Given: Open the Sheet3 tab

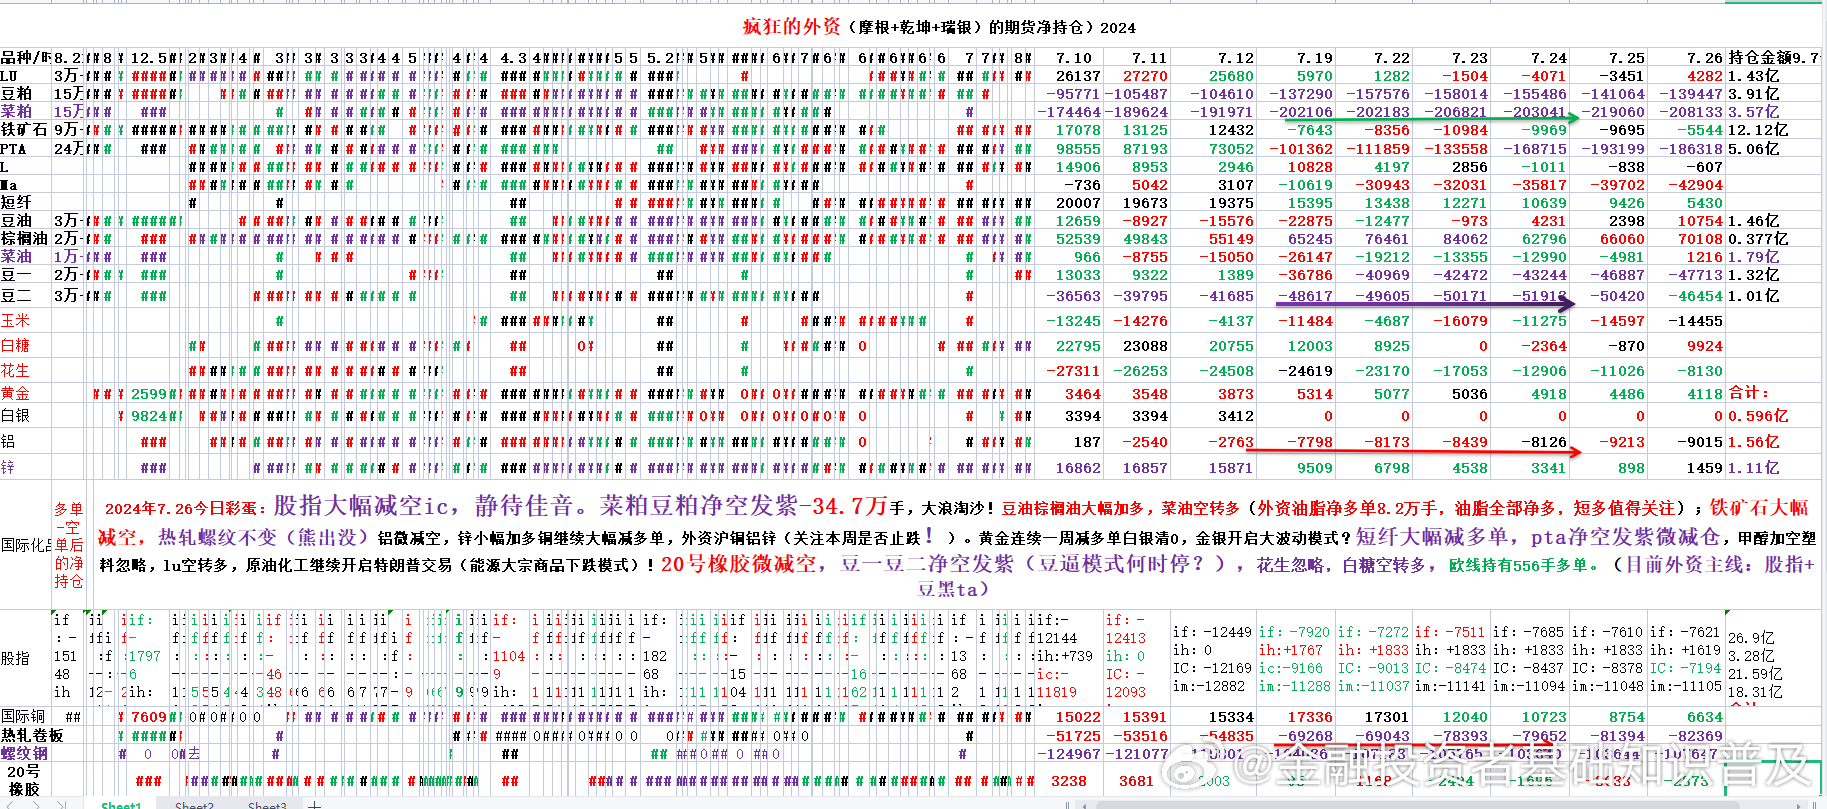Looking at the screenshot, I should click(x=267, y=803).
